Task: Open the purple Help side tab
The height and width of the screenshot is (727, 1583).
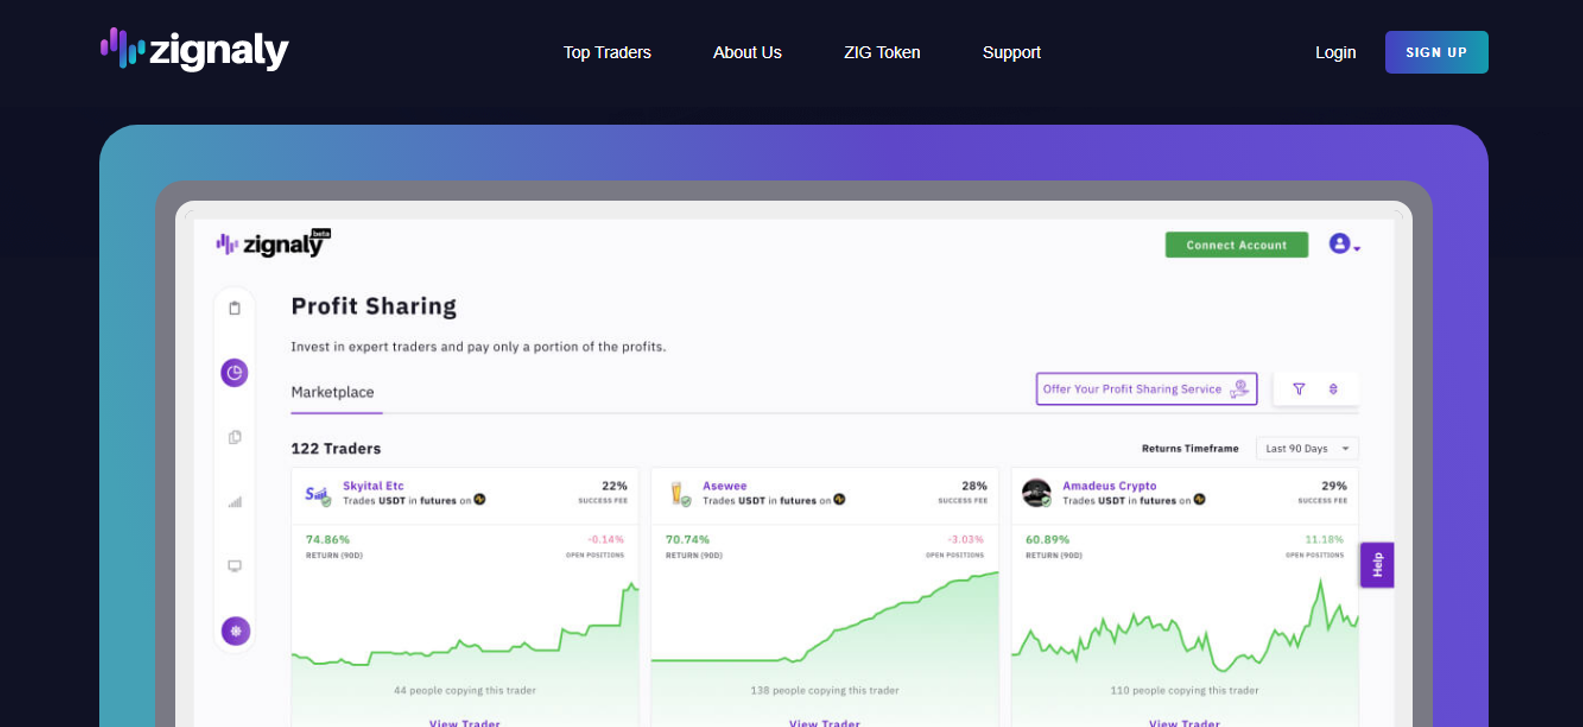Action: coord(1377,565)
